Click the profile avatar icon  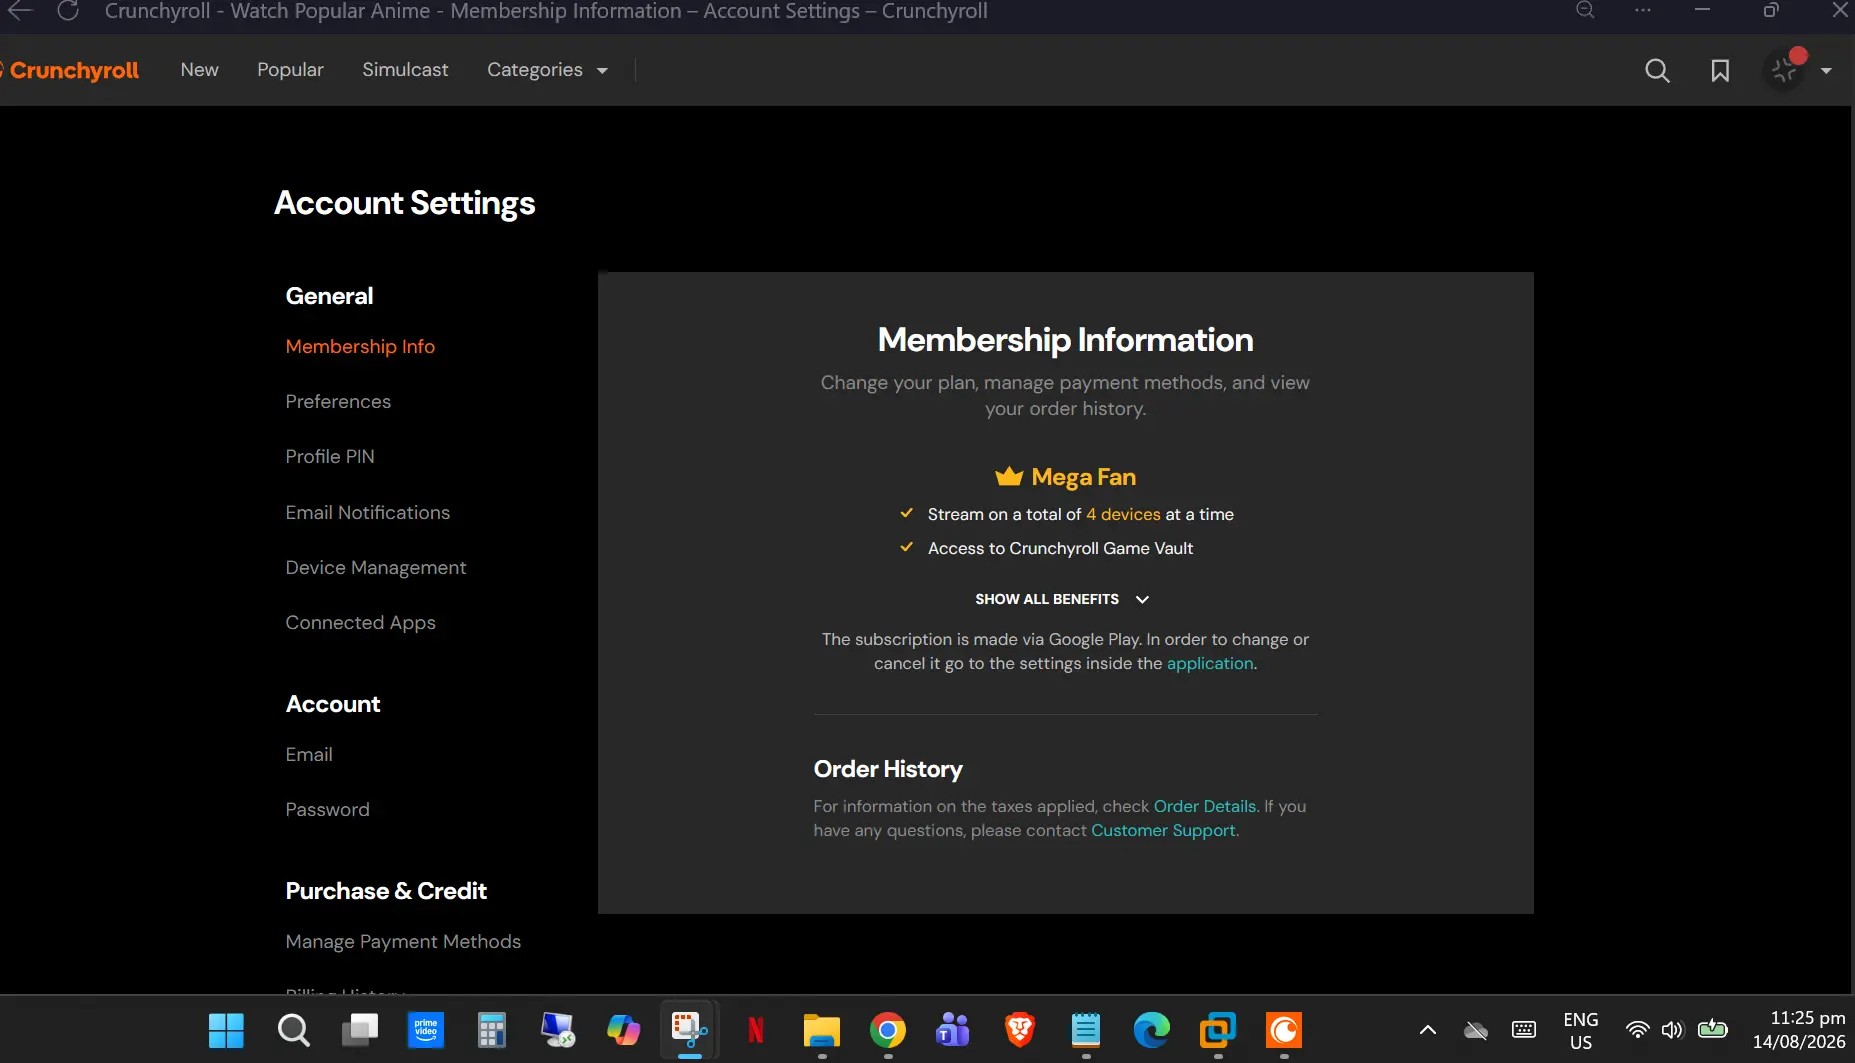1785,70
